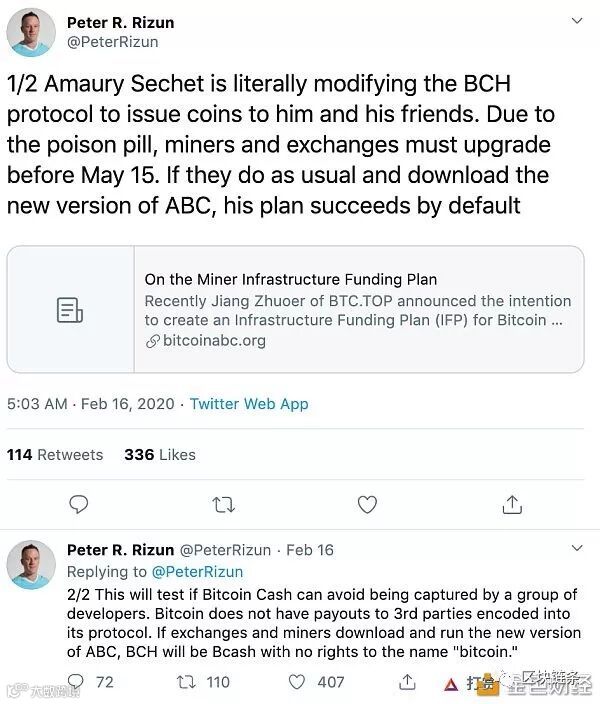Click @PeterRizun in Replying to line
Viewport: 600px width, 704px height.
click(197, 572)
